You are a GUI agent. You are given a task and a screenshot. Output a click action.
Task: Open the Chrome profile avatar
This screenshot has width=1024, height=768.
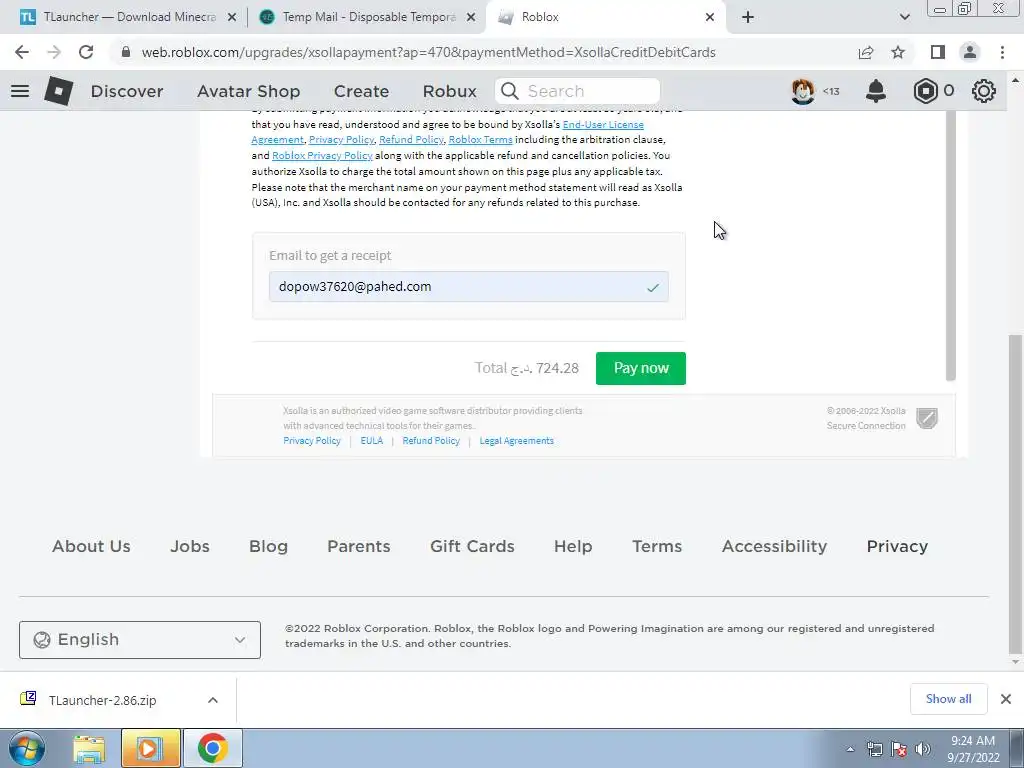click(970, 52)
